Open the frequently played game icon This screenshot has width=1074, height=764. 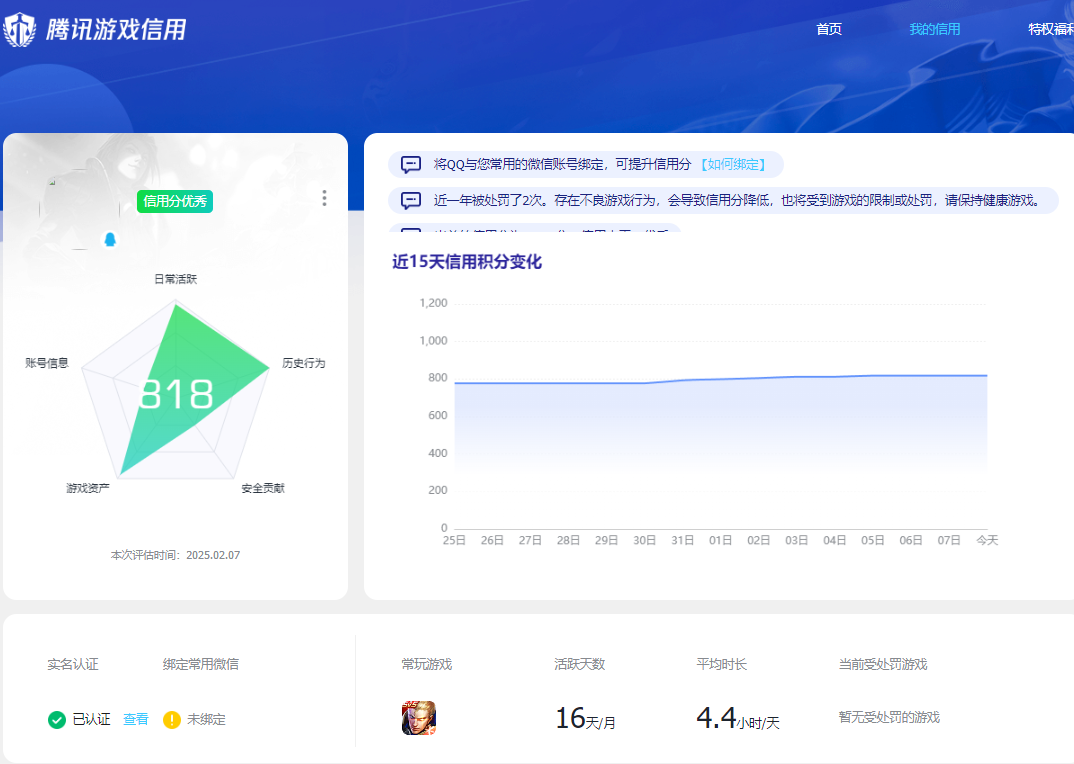[x=419, y=717]
